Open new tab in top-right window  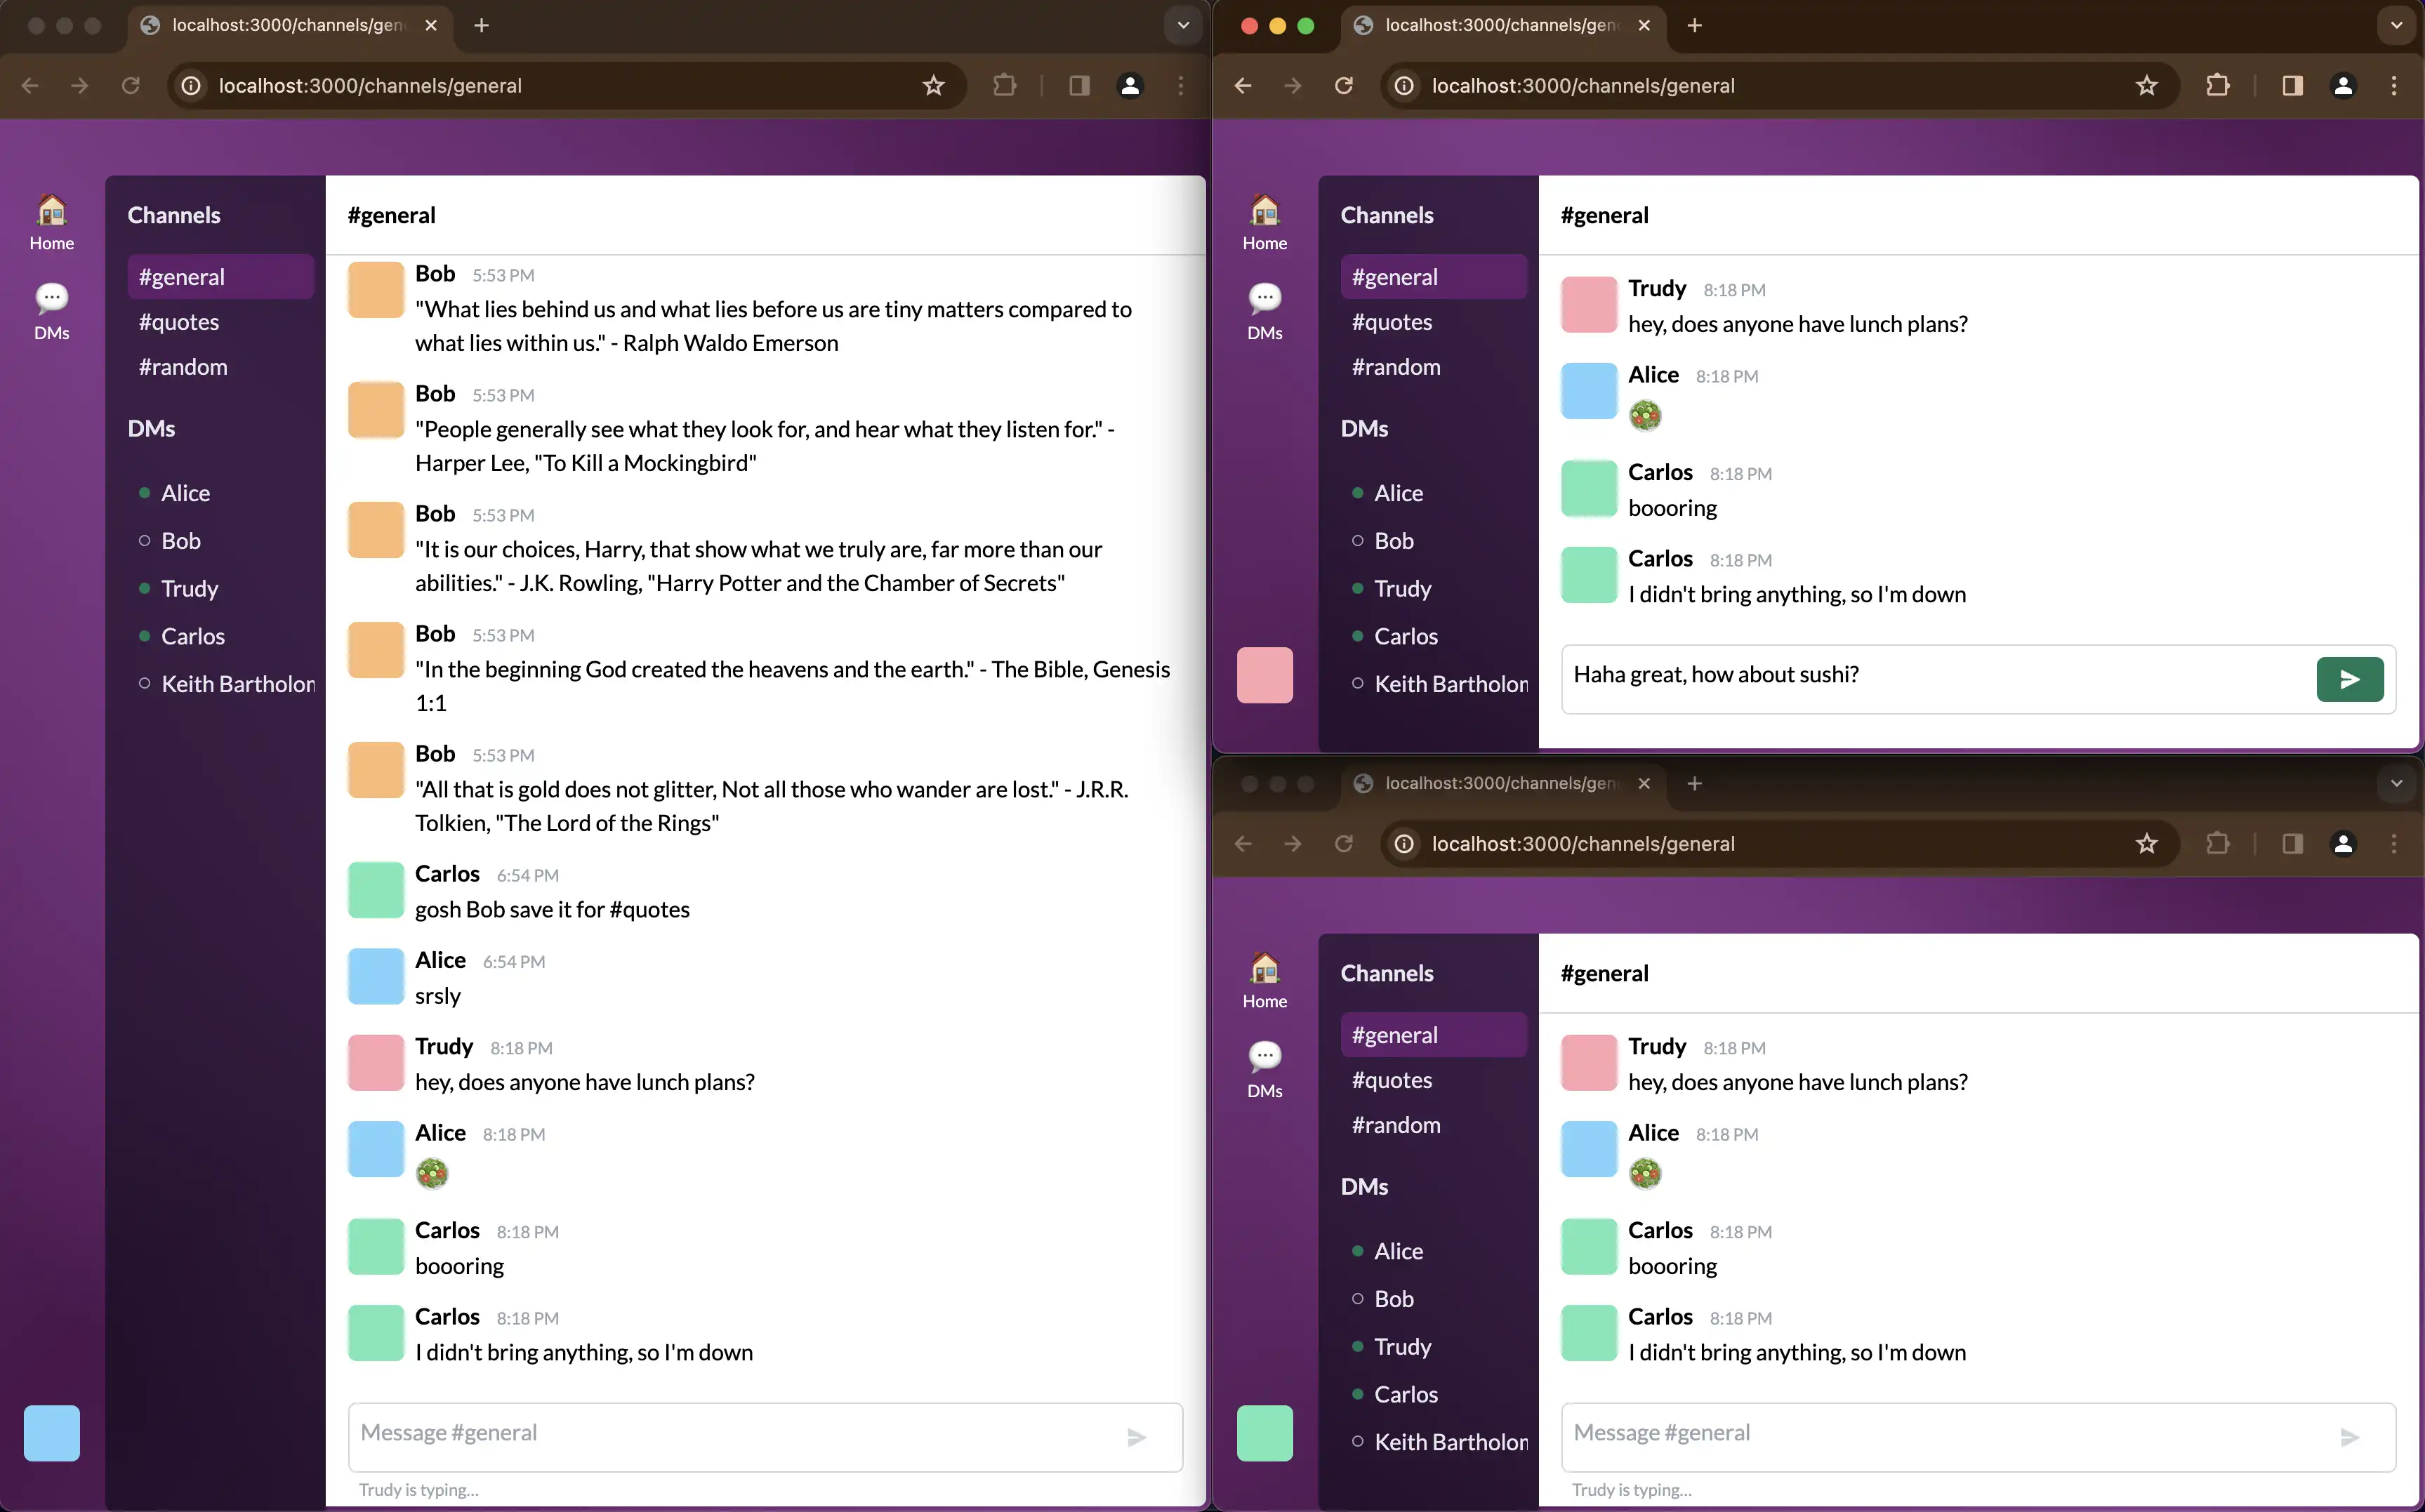click(1694, 25)
